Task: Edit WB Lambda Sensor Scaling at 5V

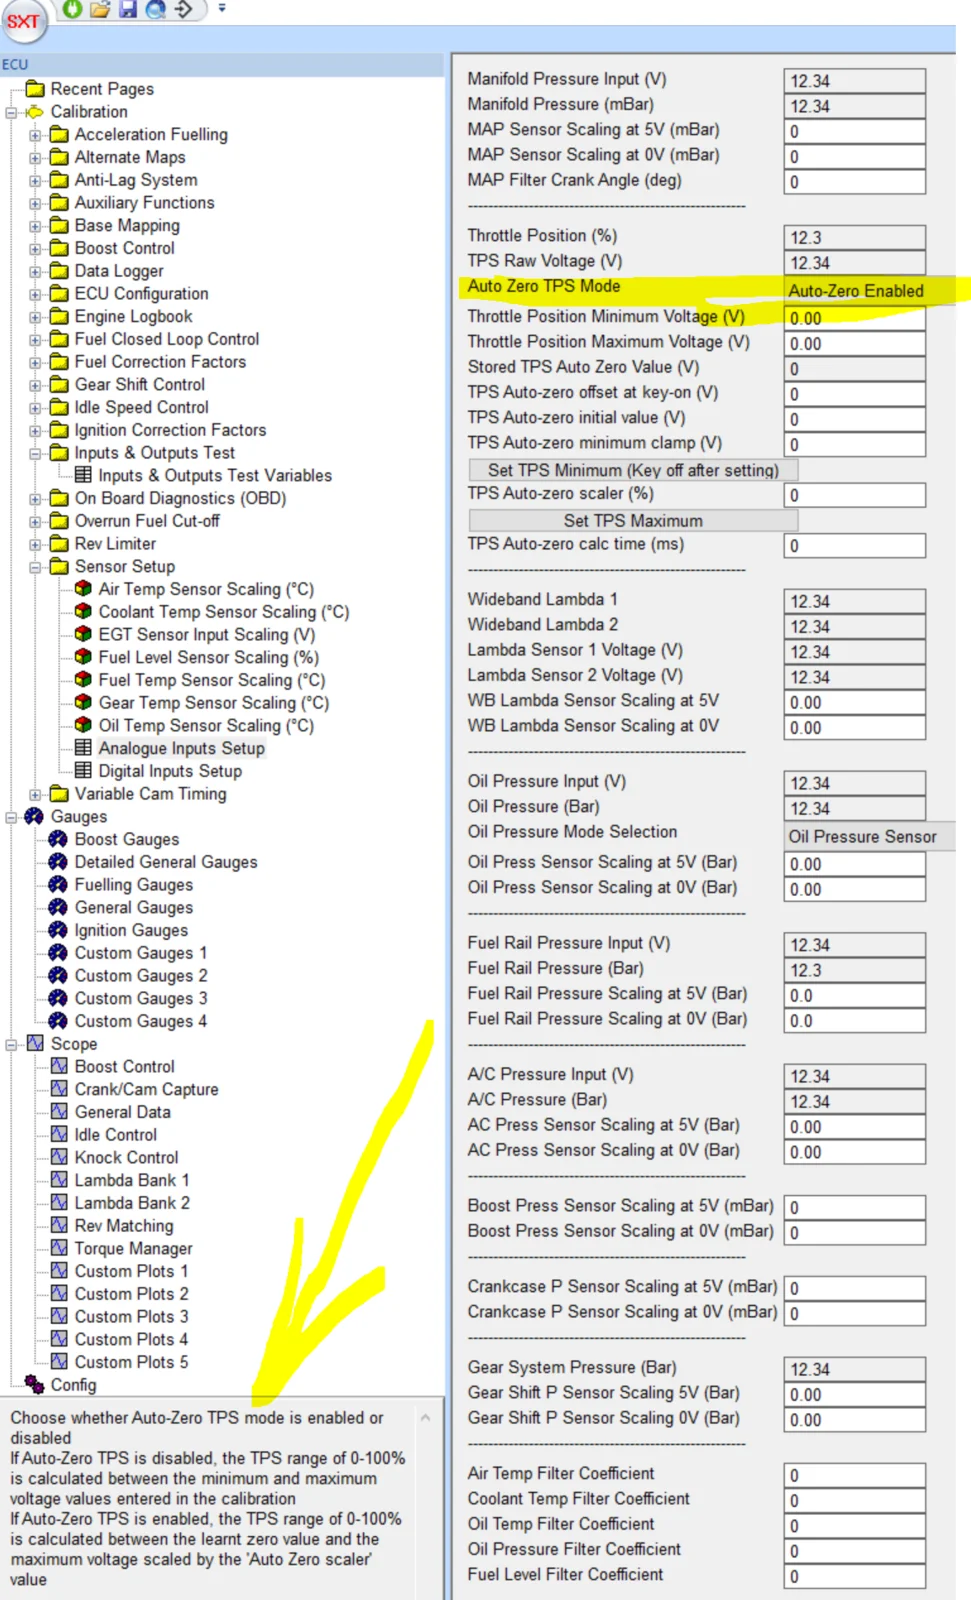Action: click(x=855, y=702)
